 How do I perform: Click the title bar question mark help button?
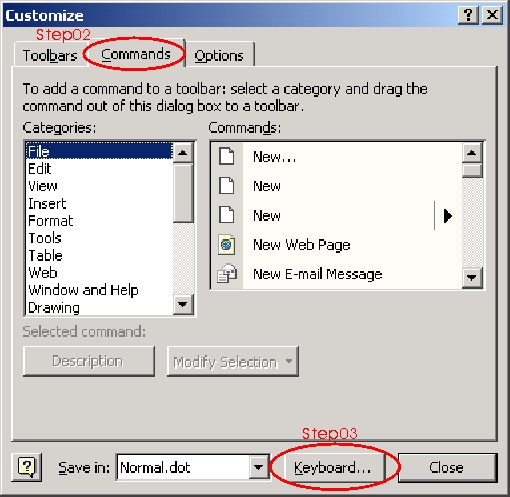(x=468, y=15)
